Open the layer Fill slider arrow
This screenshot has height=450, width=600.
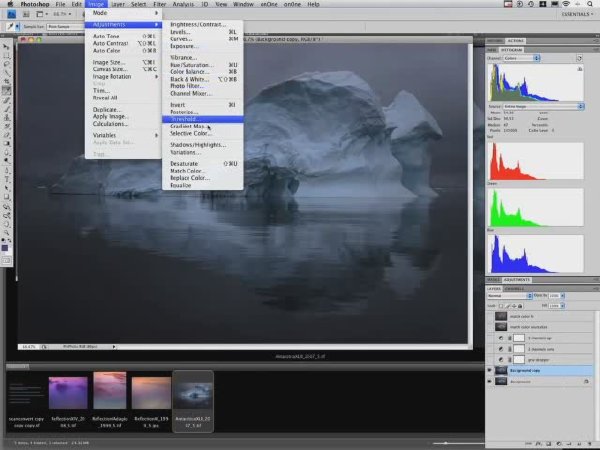pyautogui.click(x=562, y=306)
